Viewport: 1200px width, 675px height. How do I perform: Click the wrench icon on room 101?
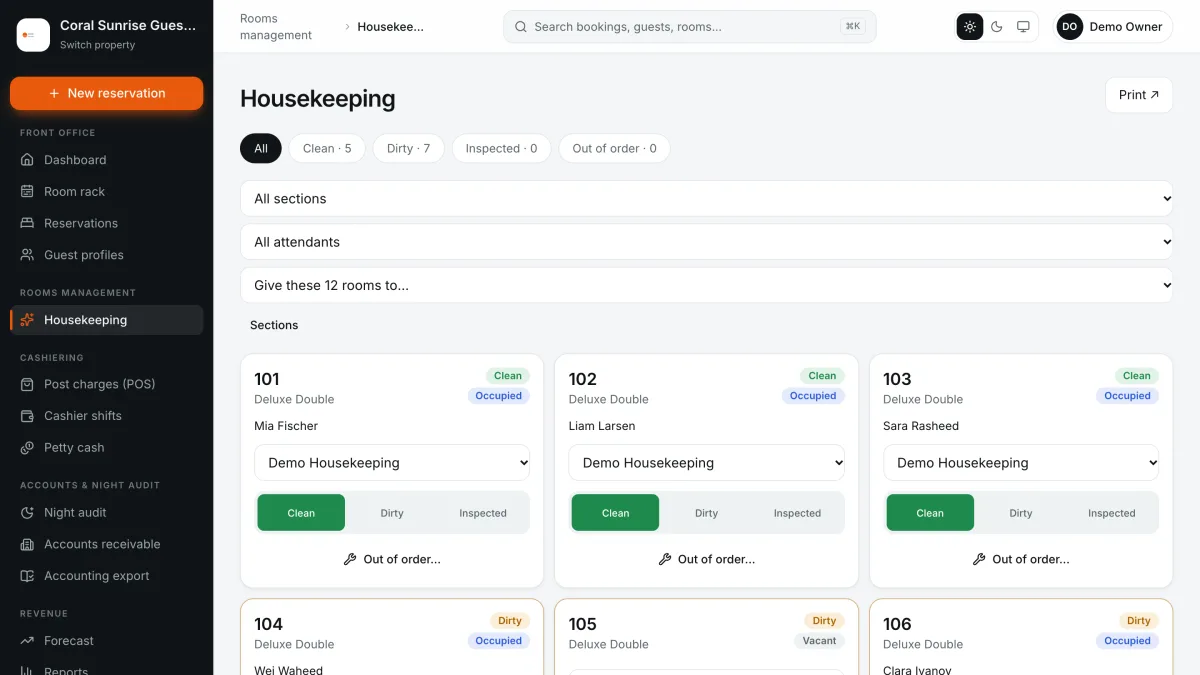[x=350, y=560]
